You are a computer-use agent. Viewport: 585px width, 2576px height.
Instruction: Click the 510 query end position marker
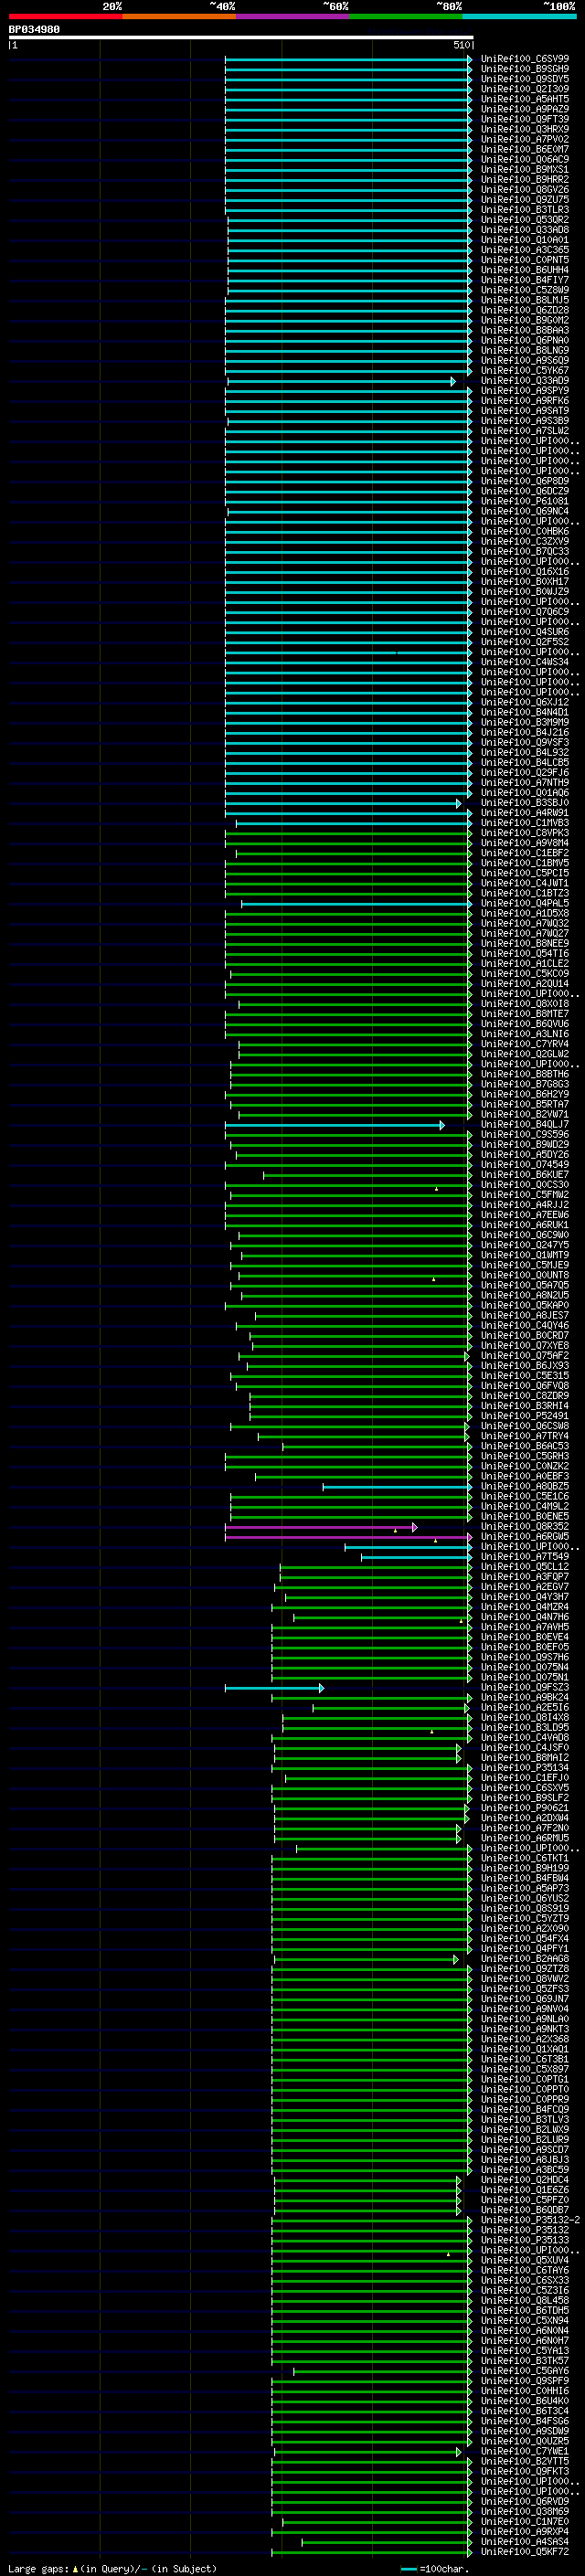coord(461,45)
